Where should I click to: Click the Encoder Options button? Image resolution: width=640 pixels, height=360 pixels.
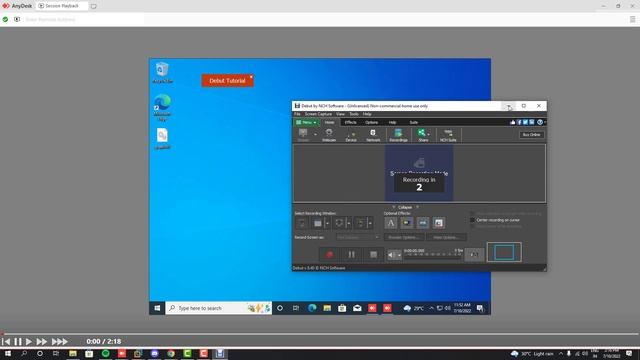coord(404,237)
